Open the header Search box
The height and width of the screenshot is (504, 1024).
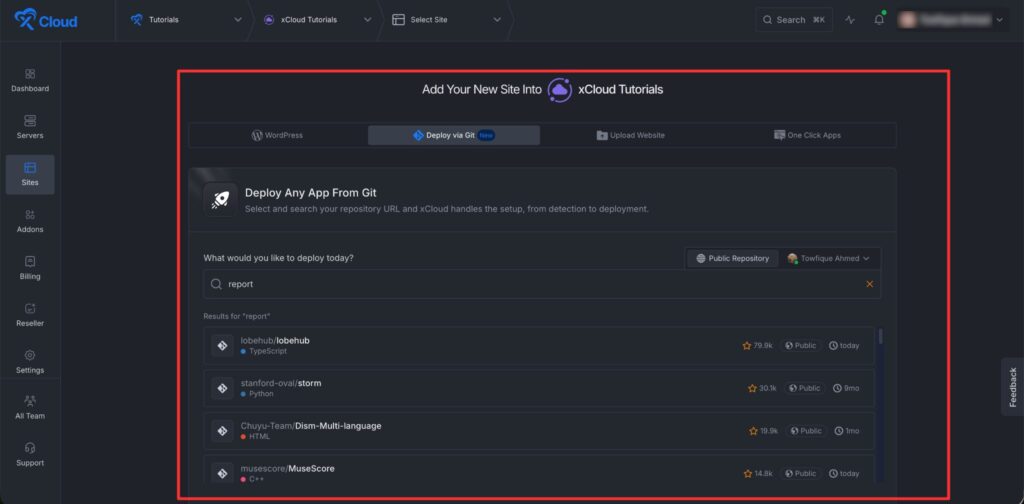point(794,20)
